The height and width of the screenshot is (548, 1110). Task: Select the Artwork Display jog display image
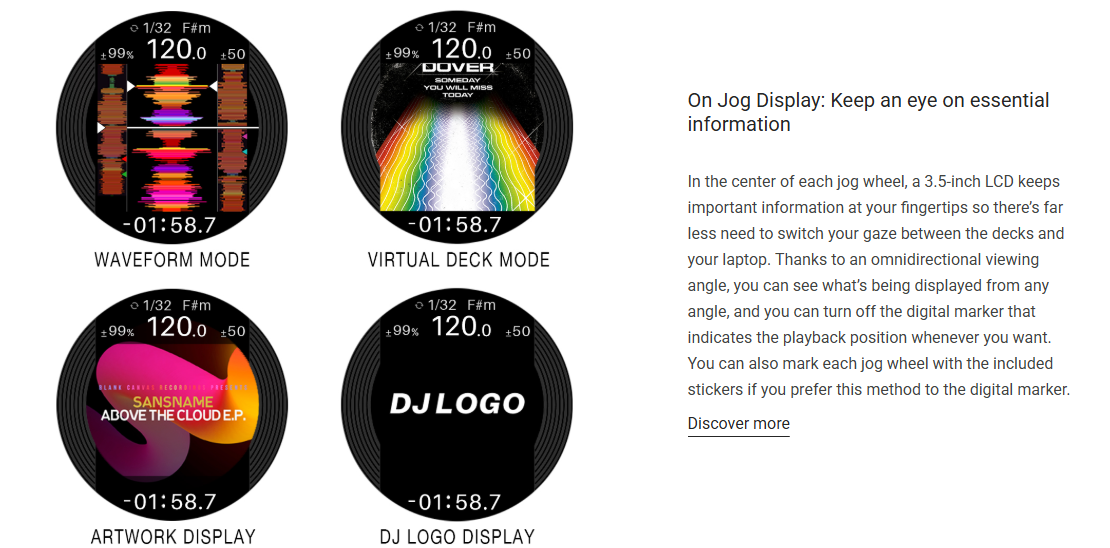172,406
